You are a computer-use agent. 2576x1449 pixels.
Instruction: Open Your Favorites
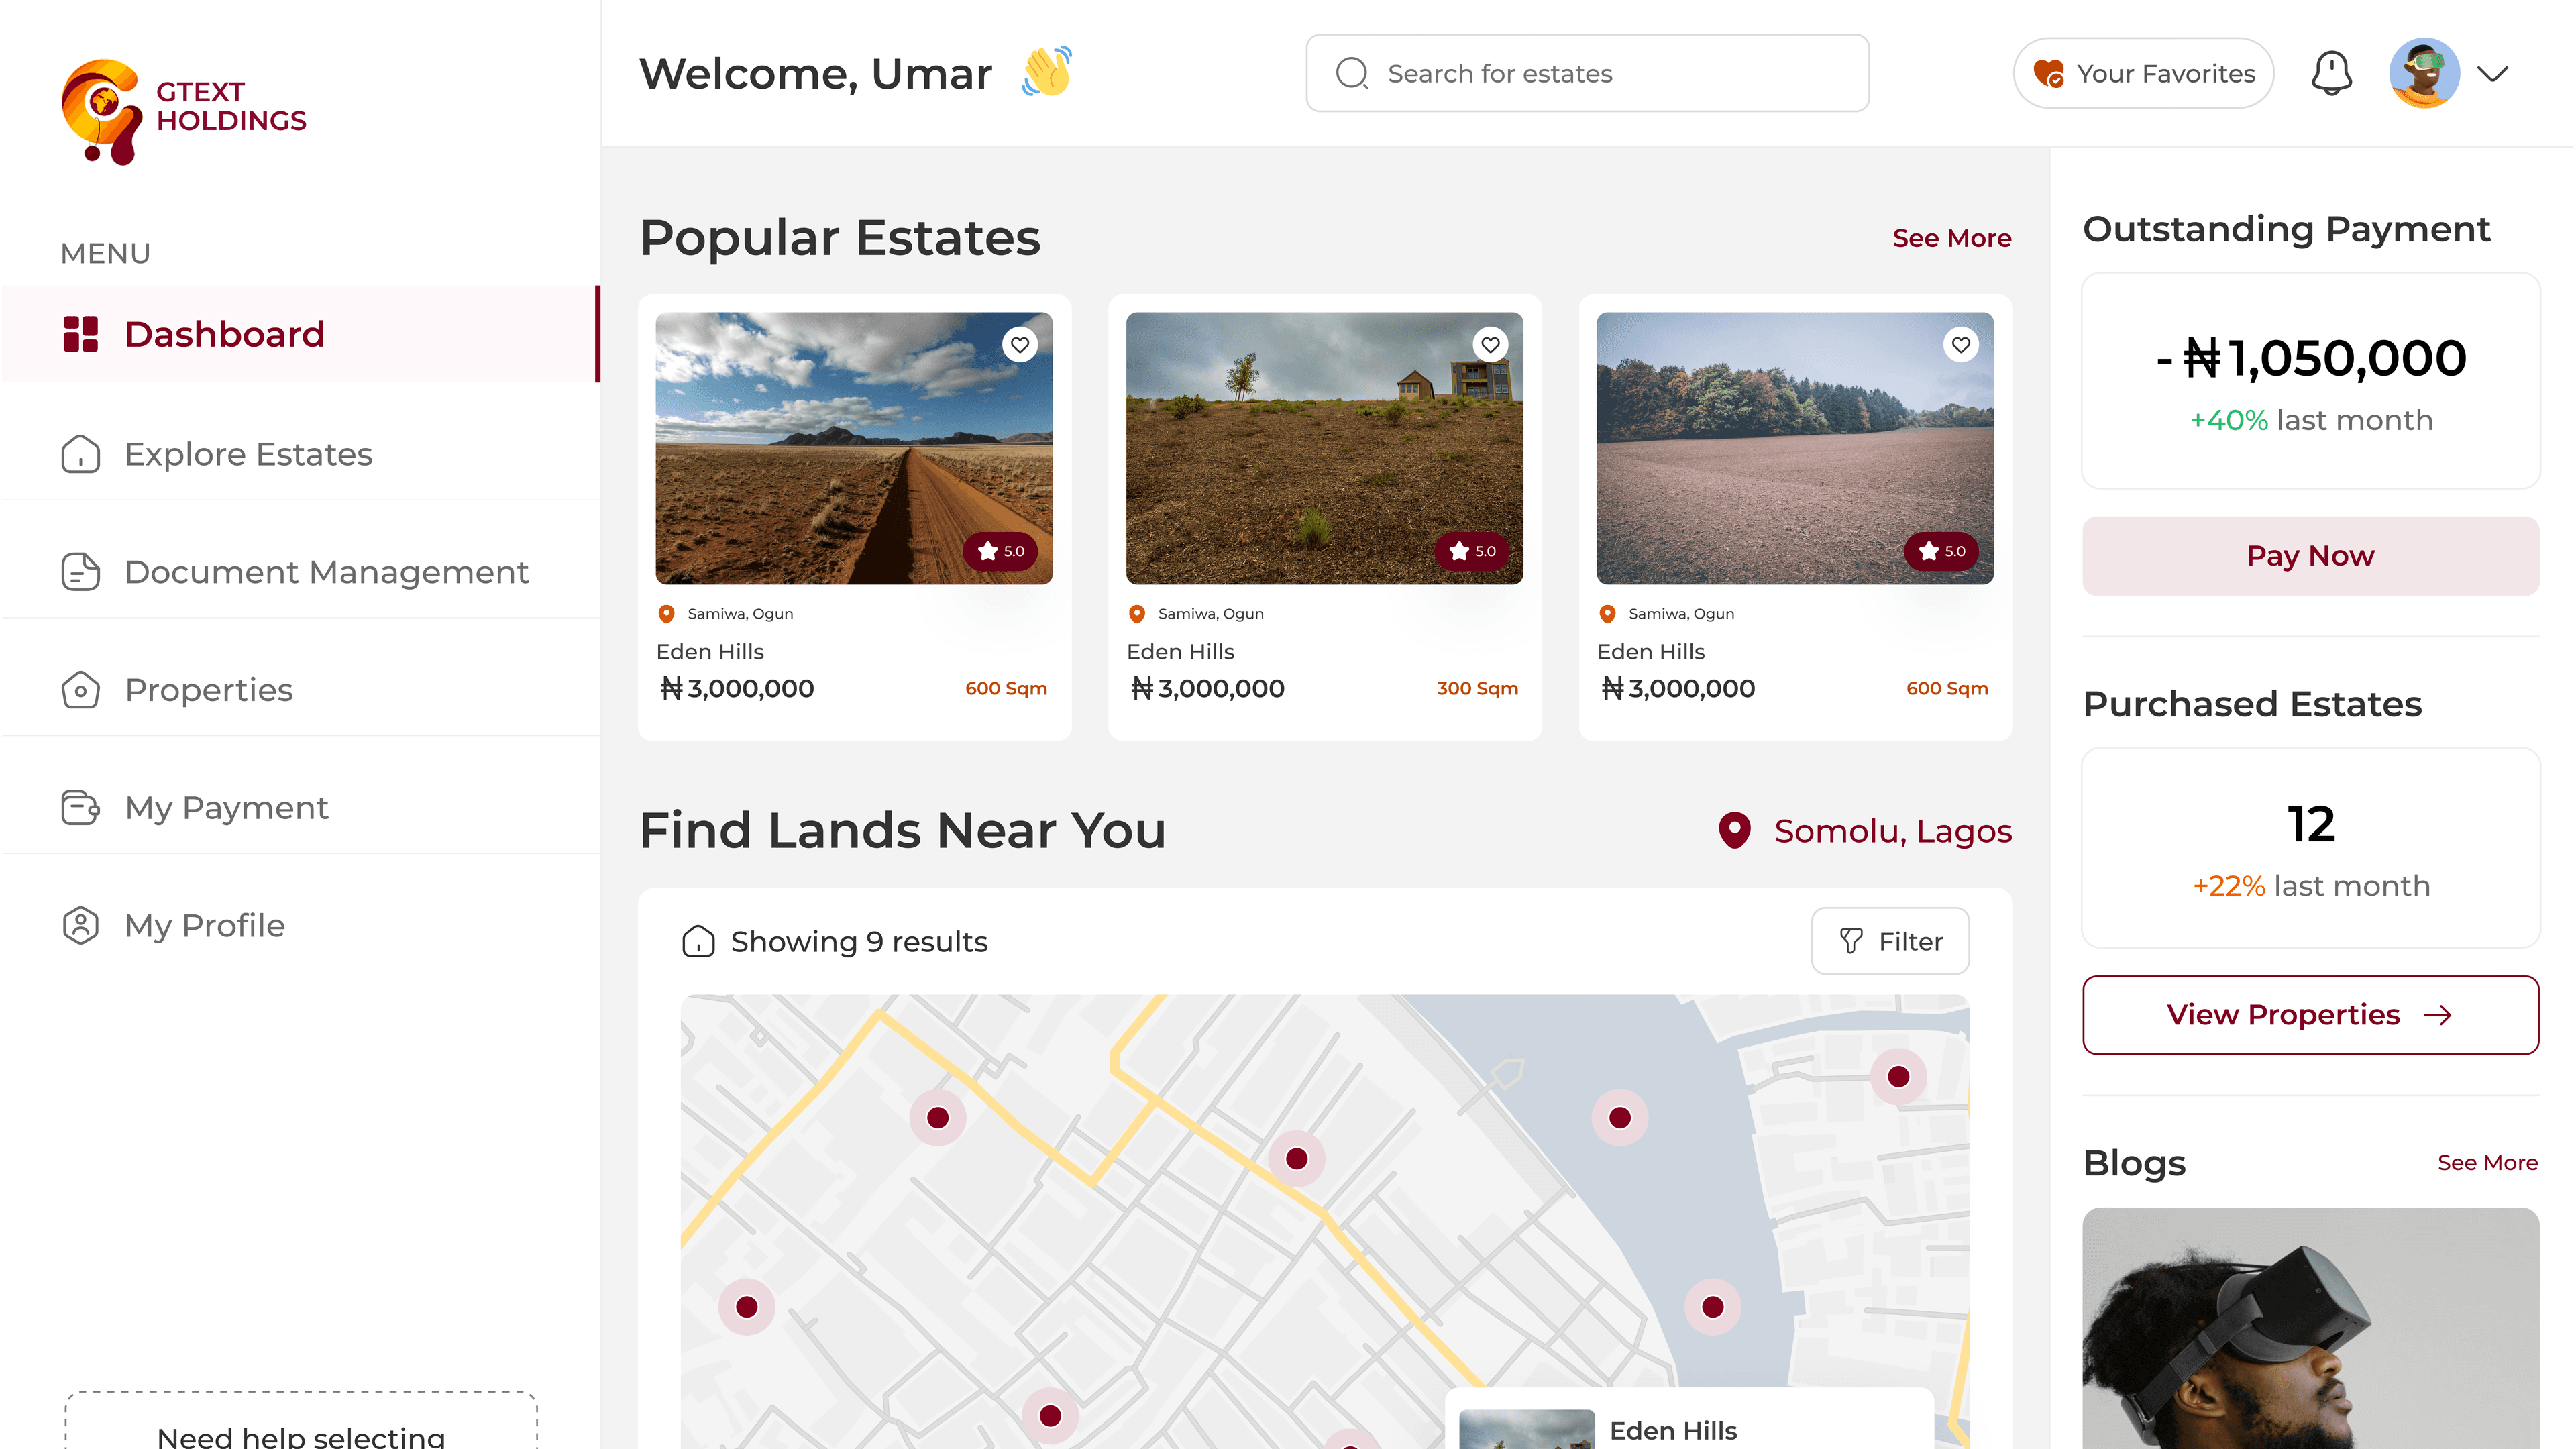click(x=2143, y=73)
